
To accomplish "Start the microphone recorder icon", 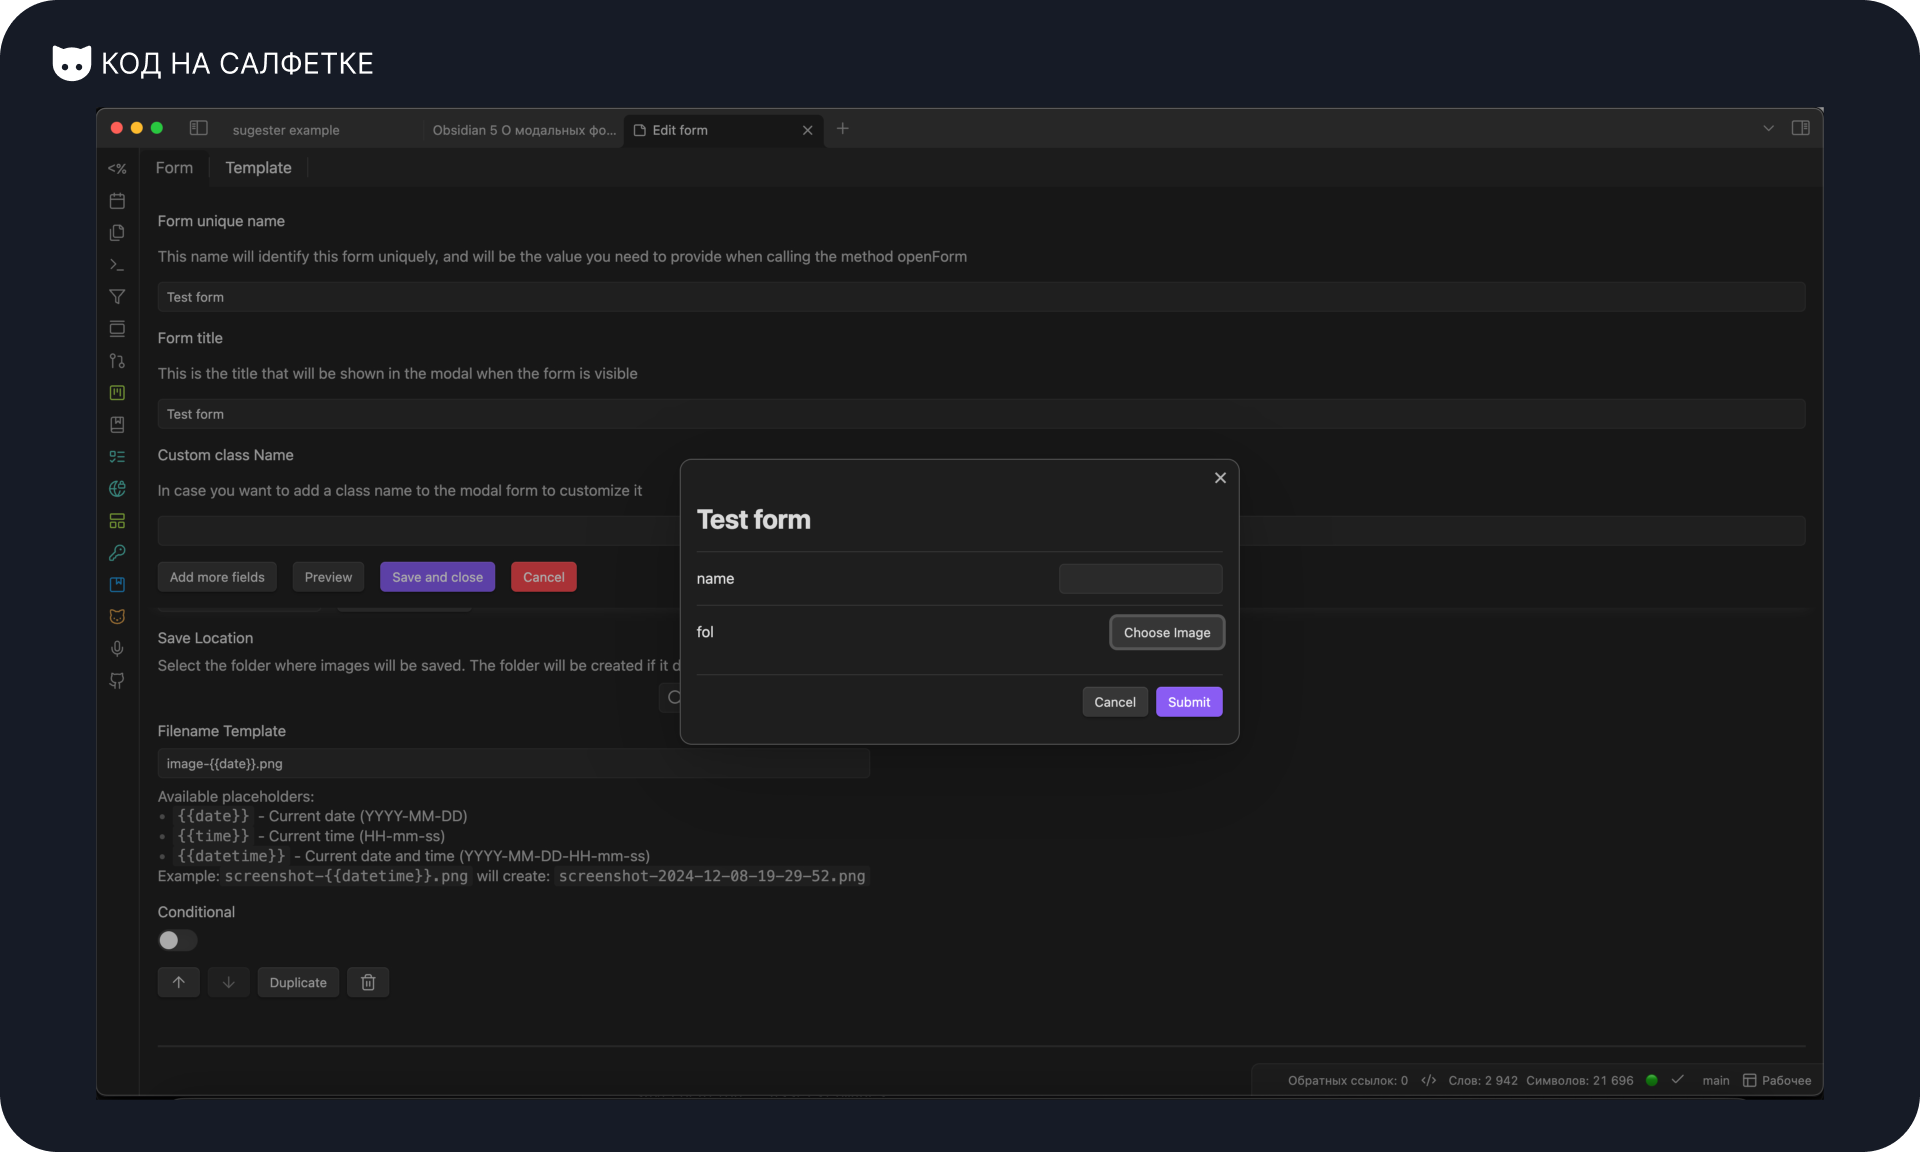I will coord(117,649).
